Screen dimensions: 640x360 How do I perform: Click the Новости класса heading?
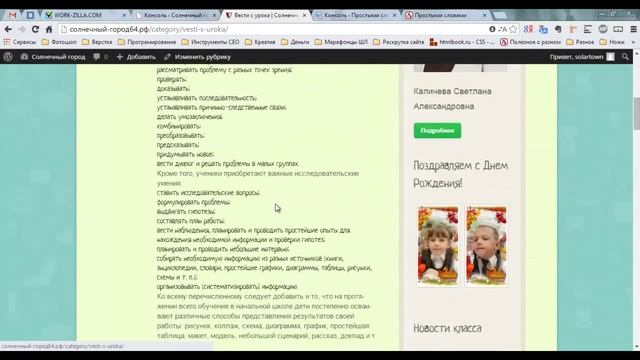click(x=447, y=328)
